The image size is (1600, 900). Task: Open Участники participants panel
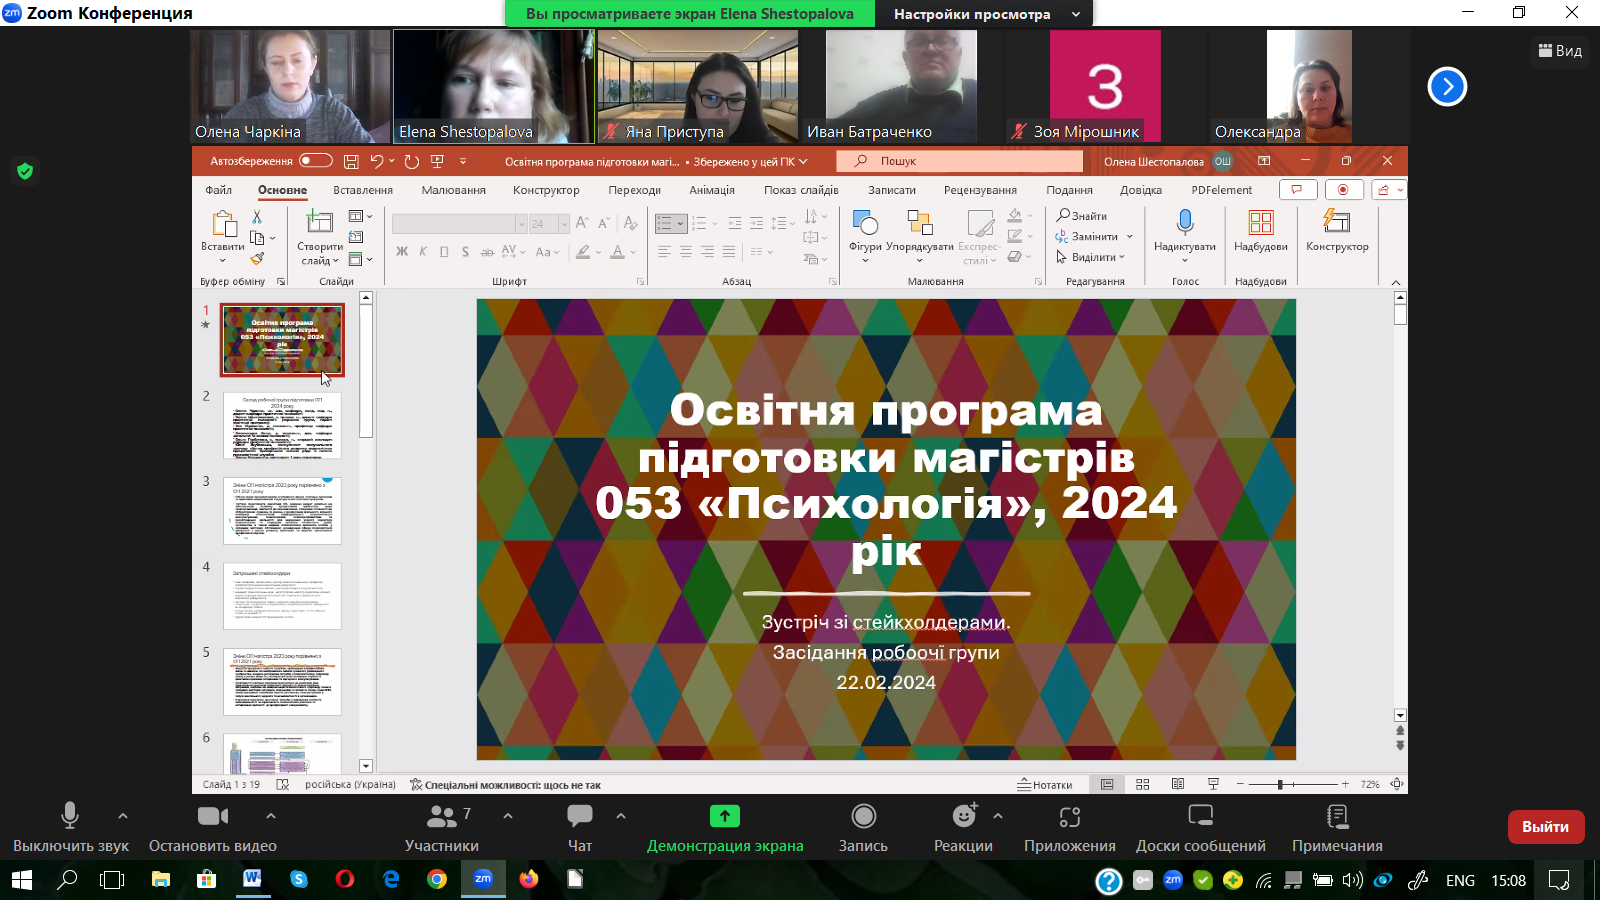(442, 828)
